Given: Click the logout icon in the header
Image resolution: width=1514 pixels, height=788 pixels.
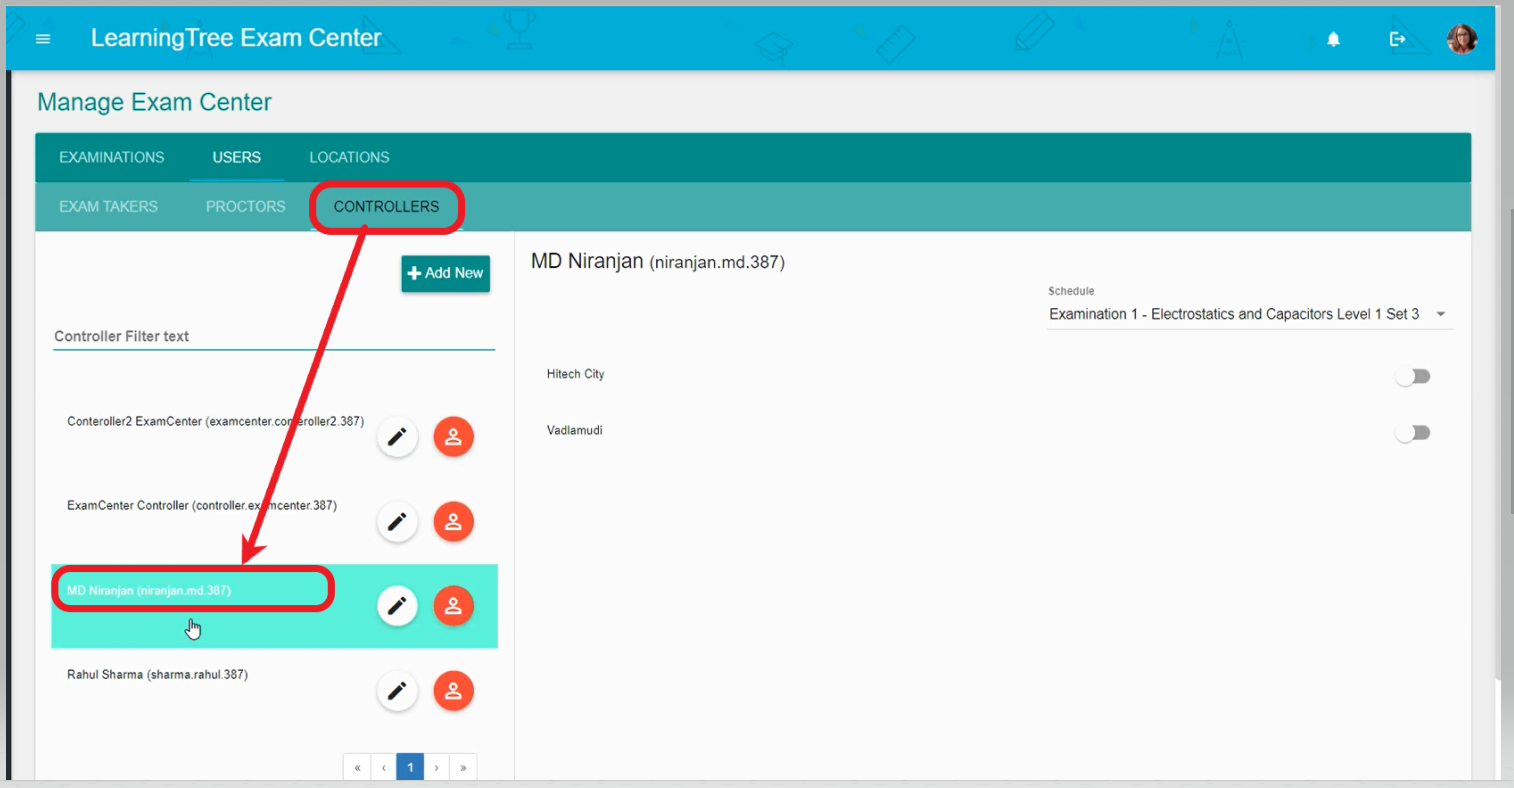Looking at the screenshot, I should (1398, 38).
